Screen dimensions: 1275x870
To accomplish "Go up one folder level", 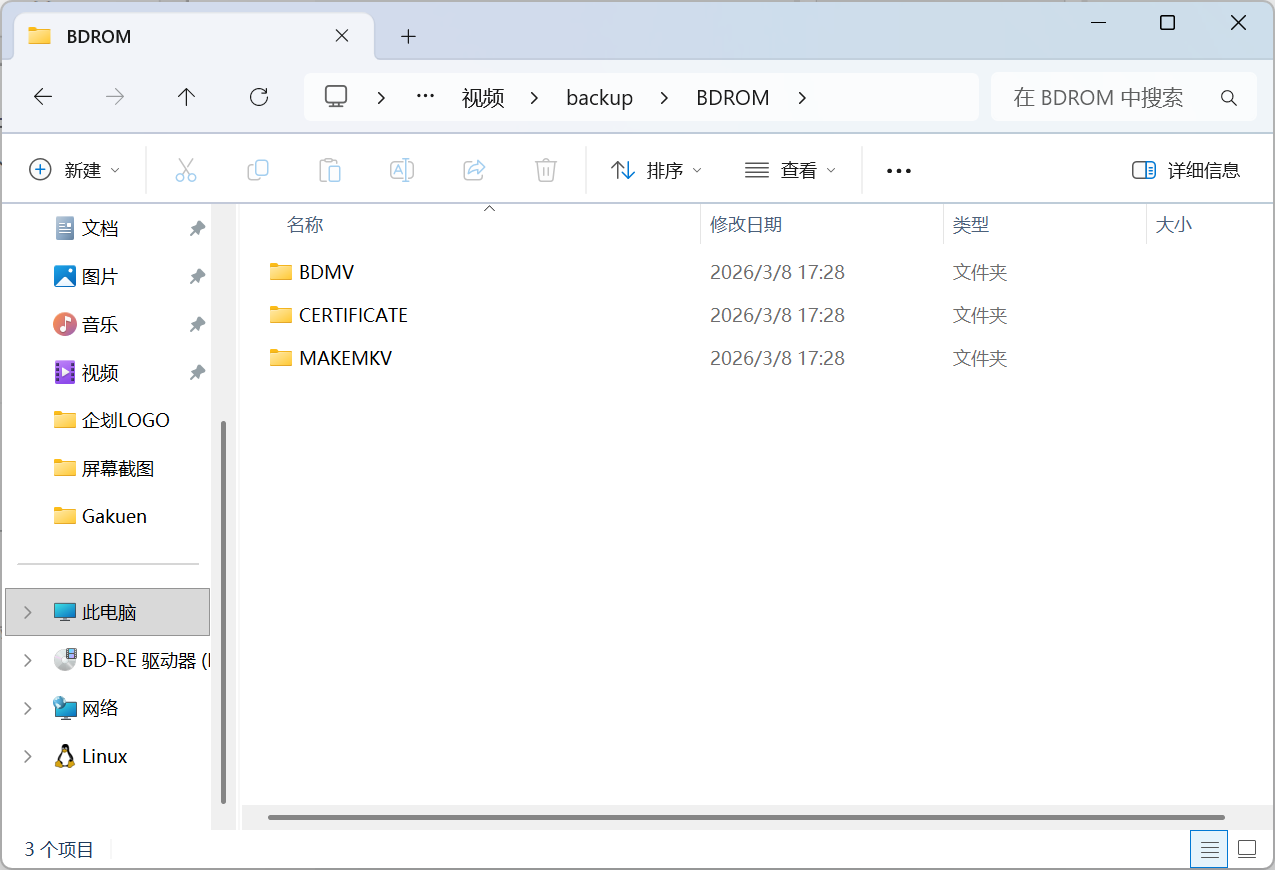I will pos(186,97).
